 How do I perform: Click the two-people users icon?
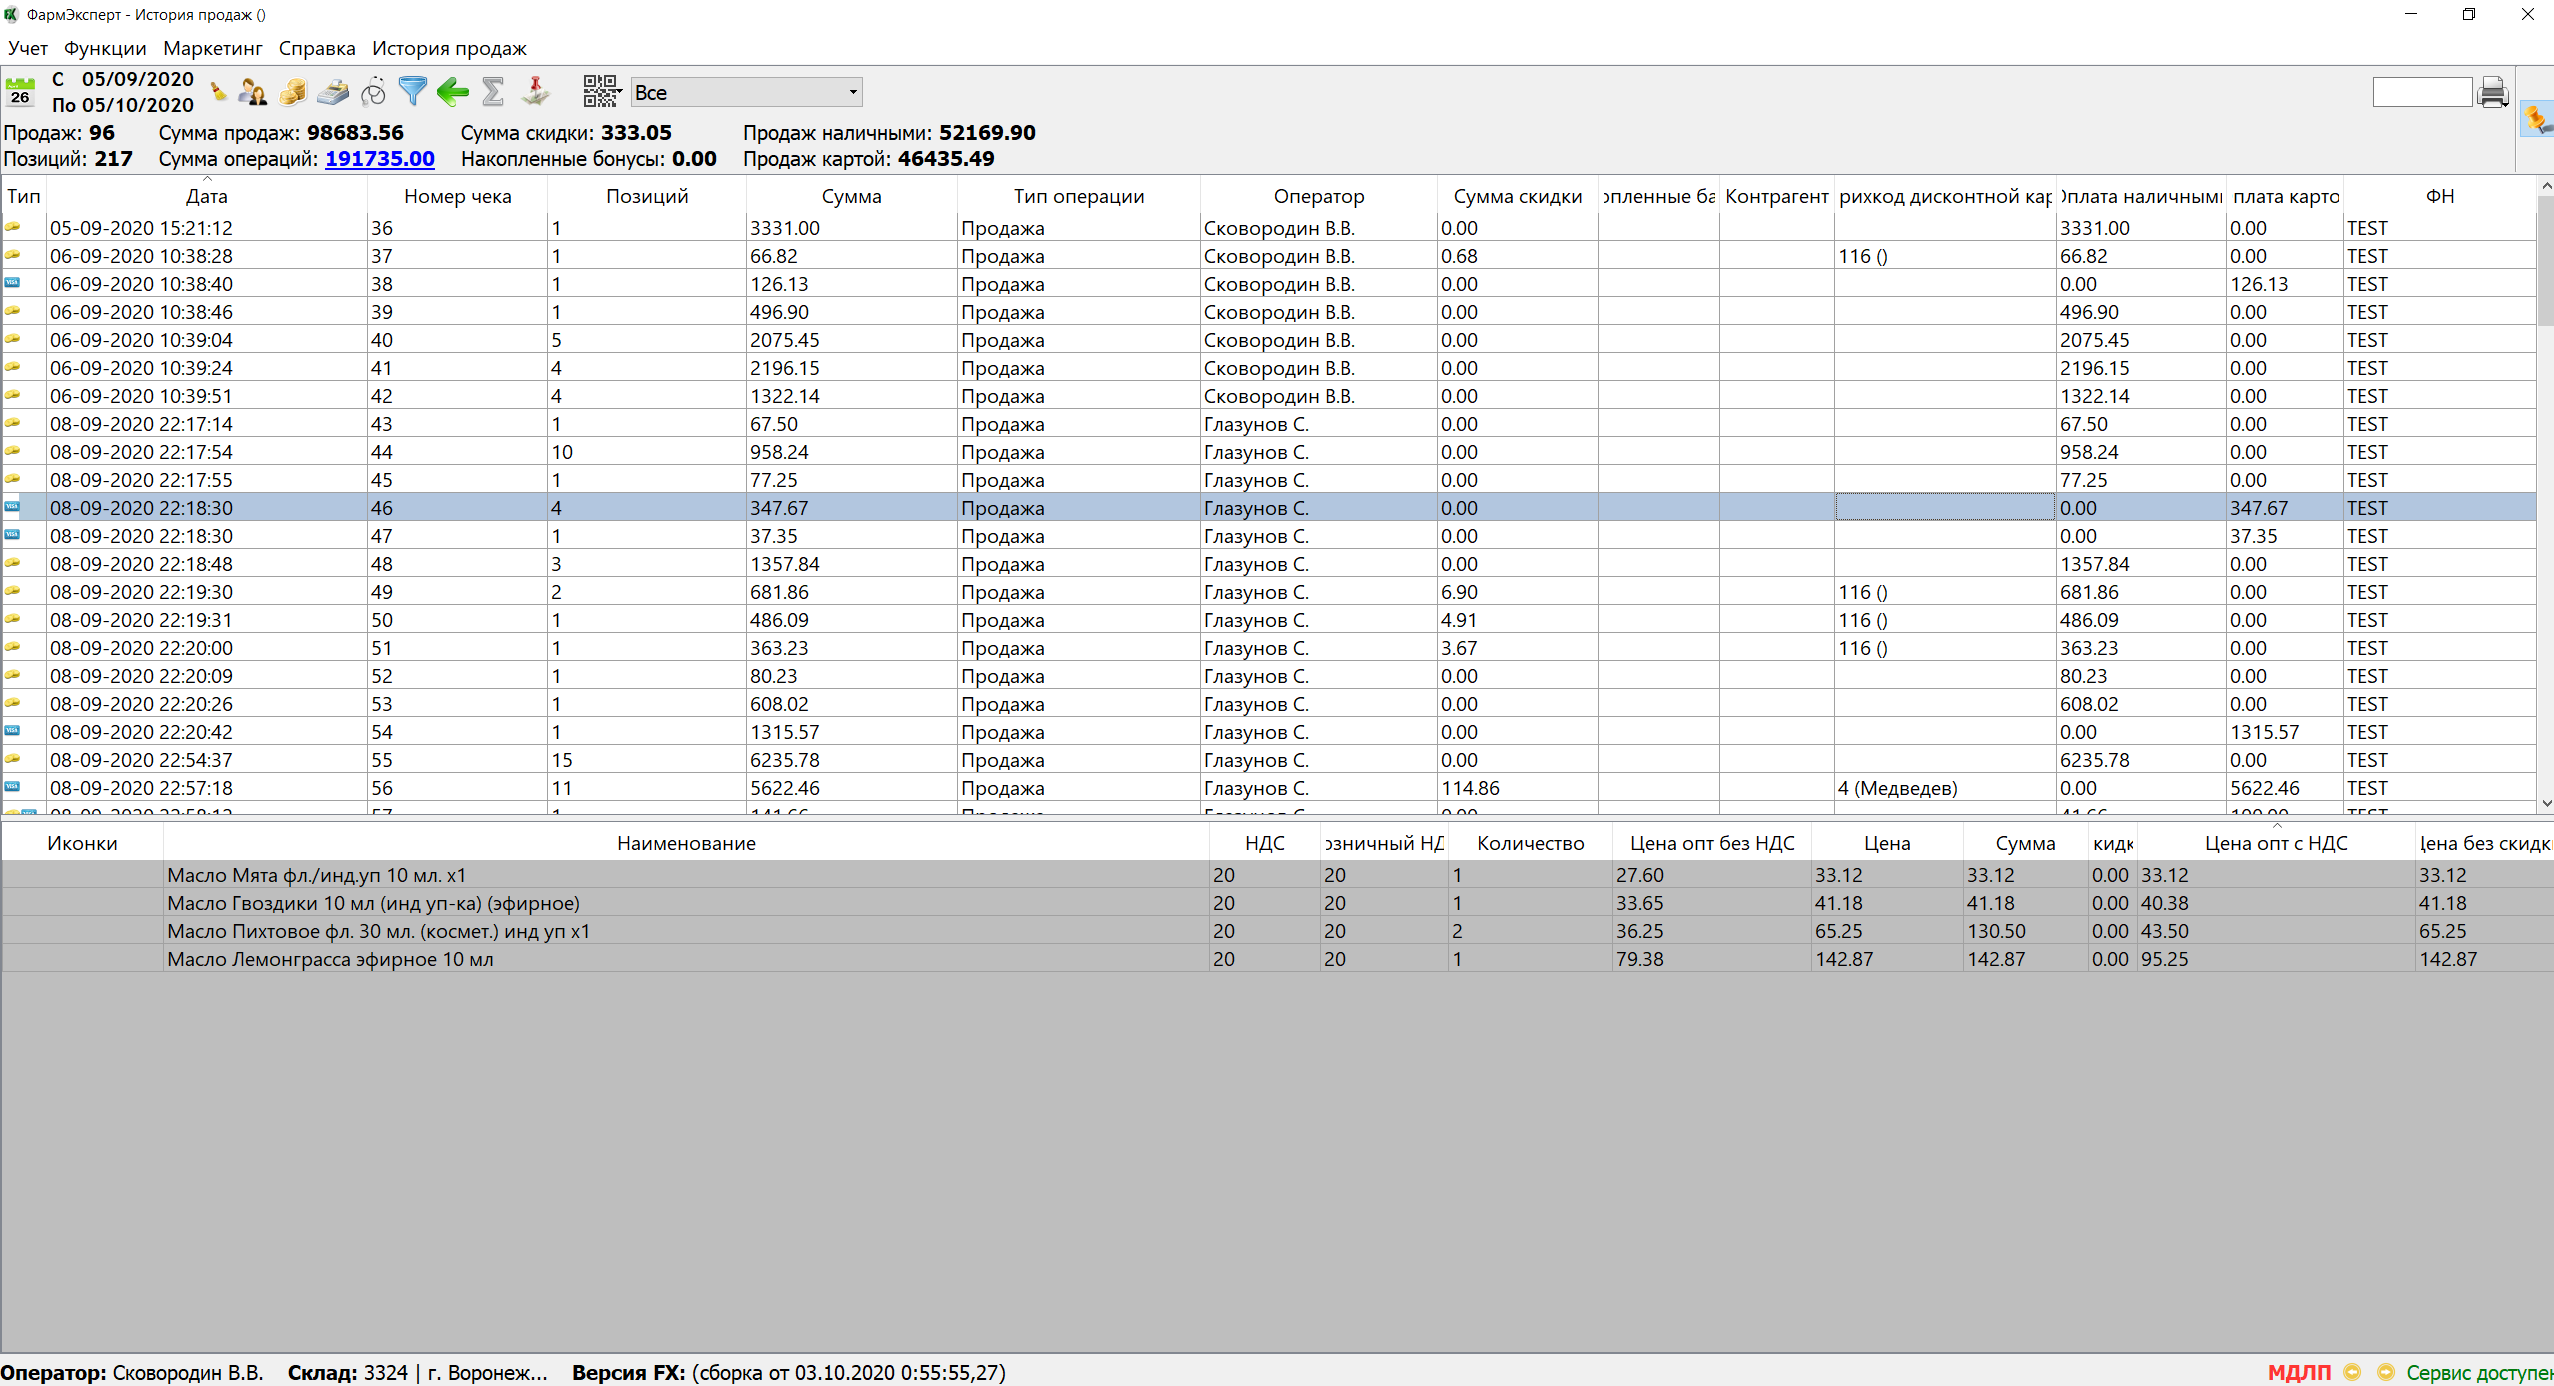pyautogui.click(x=252, y=93)
